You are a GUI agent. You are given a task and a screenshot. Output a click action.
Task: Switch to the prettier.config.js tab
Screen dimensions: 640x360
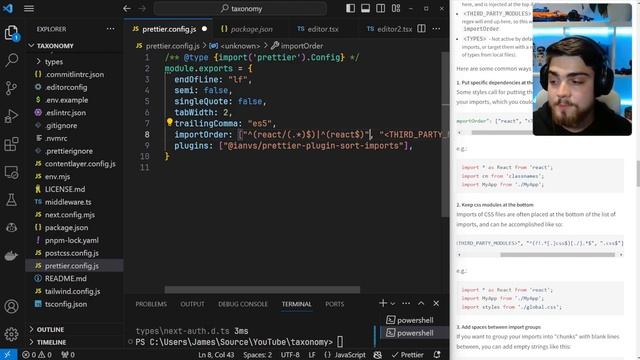click(169, 29)
